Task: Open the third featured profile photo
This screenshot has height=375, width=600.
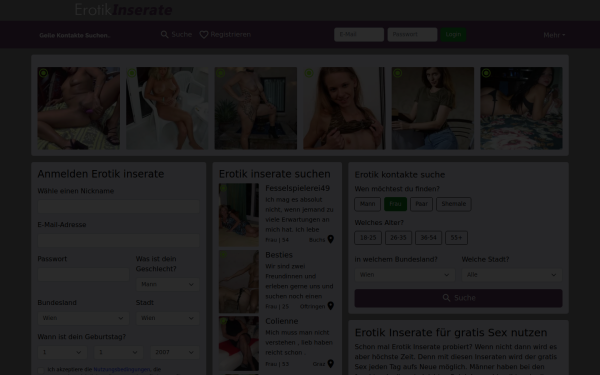Action: (x=256, y=108)
